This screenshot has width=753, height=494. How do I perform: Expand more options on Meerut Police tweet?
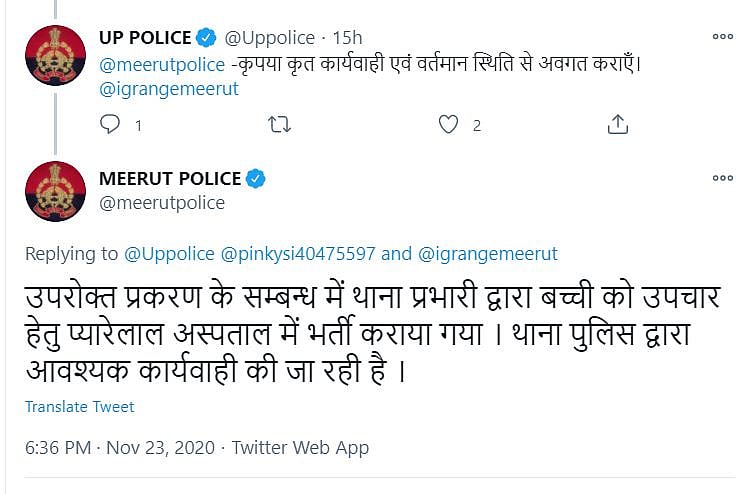pos(722,179)
